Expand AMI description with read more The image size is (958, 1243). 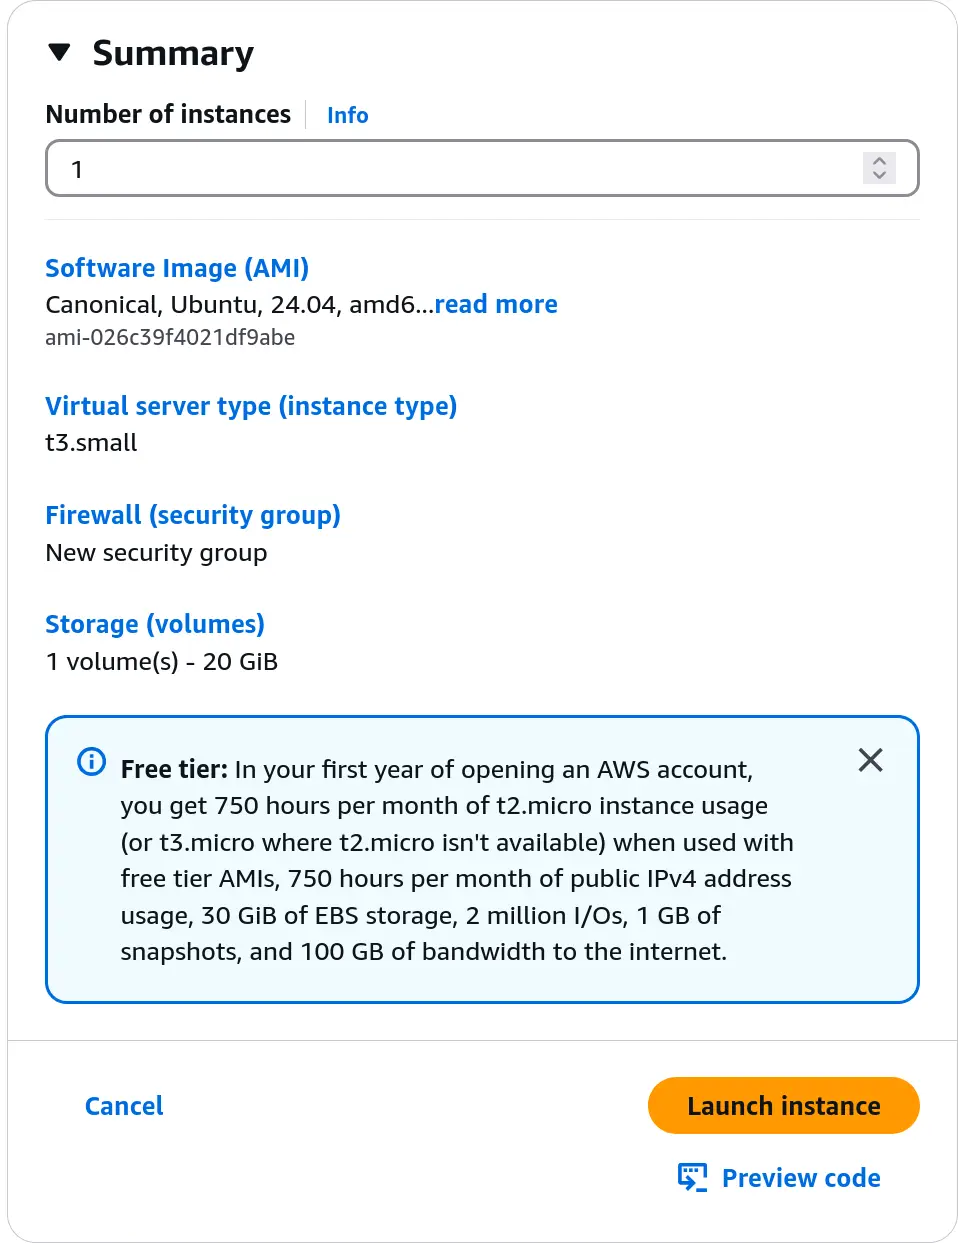click(496, 304)
